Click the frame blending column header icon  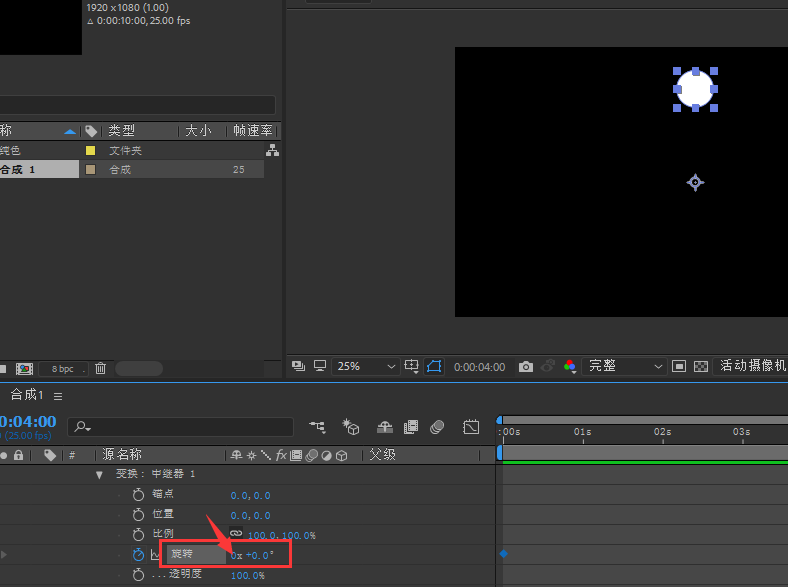(296, 455)
